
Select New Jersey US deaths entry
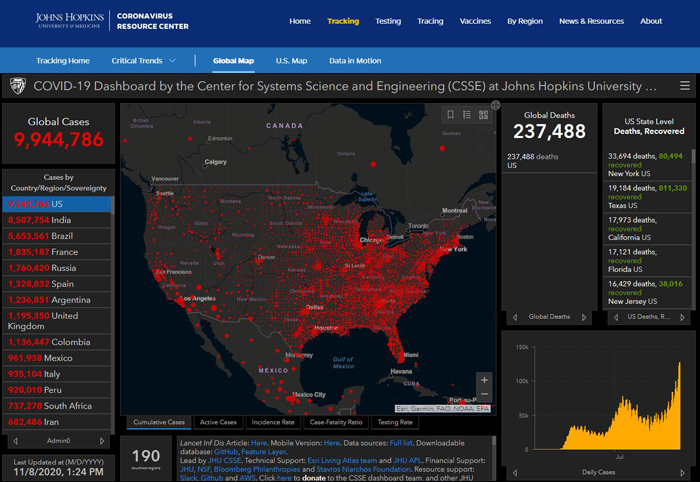(x=647, y=293)
